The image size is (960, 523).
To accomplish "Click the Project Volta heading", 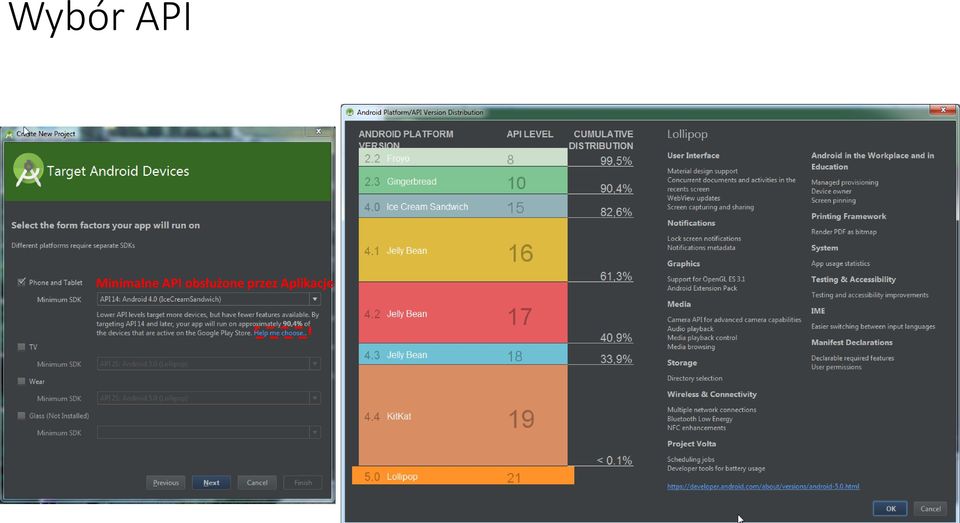I will (x=691, y=443).
